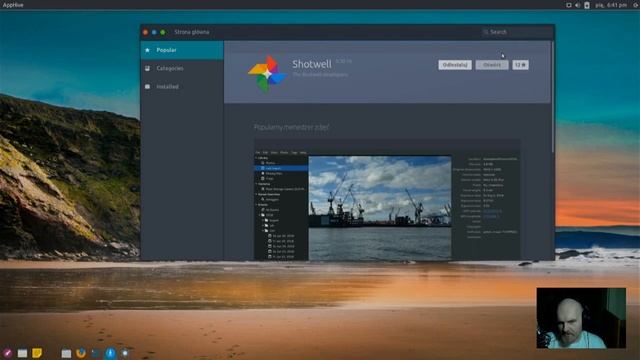The height and width of the screenshot is (360, 640).
Task: Open the Installed section in sidebar
Action: pos(182,87)
